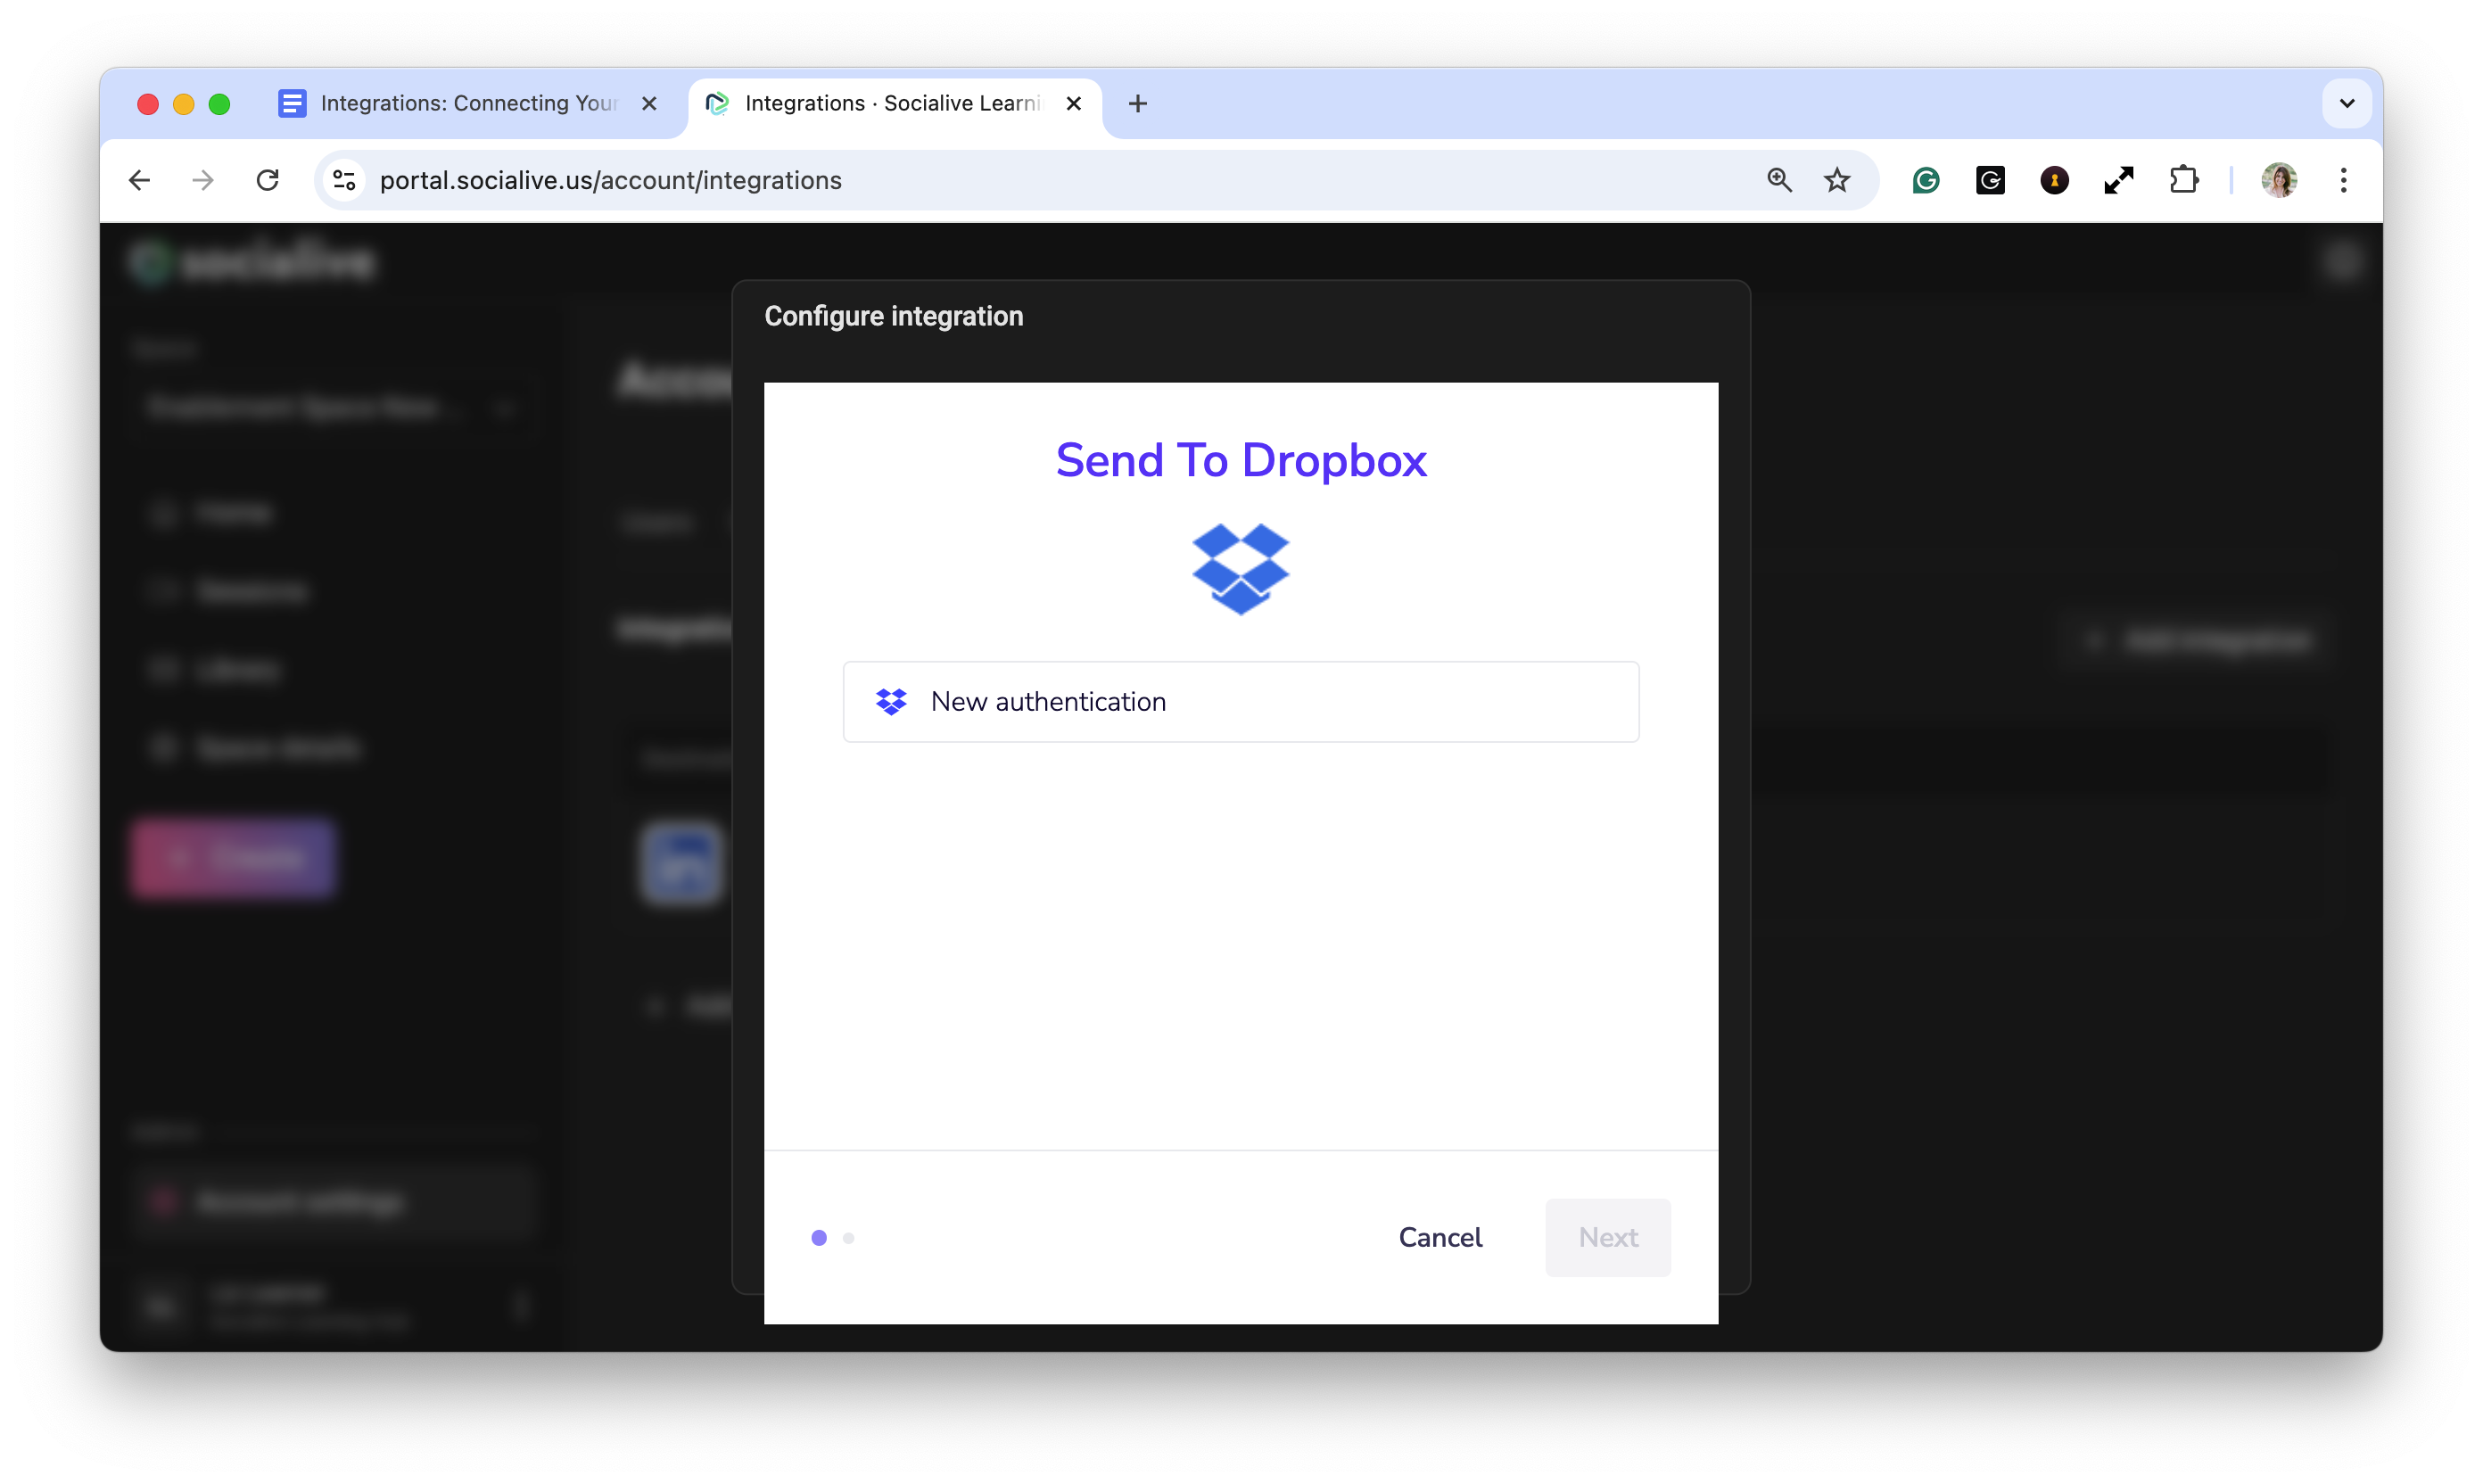Click Cancel in the dialog
This screenshot has height=1484, width=2483.
click(1440, 1237)
